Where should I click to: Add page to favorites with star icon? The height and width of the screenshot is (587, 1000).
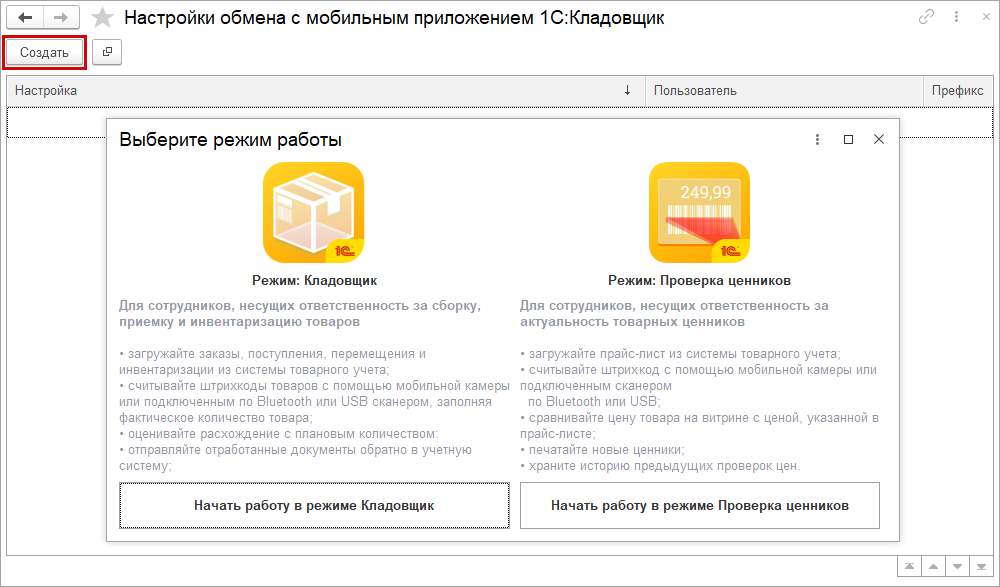(102, 18)
